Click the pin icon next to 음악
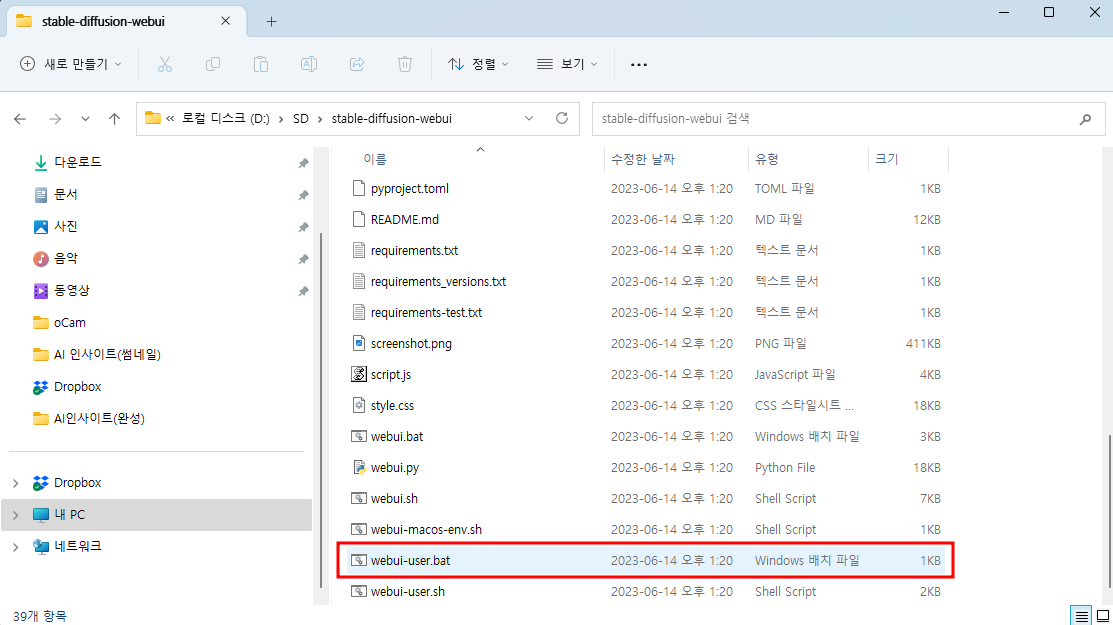This screenshot has width=1113, height=625. [x=303, y=259]
